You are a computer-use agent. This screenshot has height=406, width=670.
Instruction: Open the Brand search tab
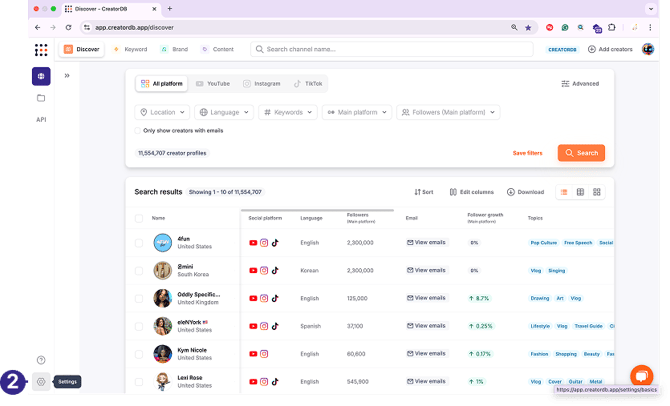coord(174,50)
